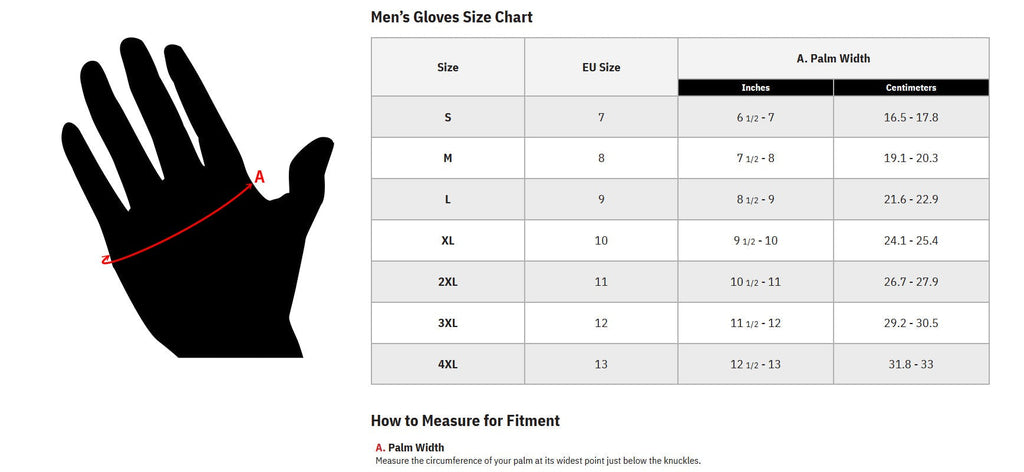Click the 31.8 - 33 centimeters cell
This screenshot has width=1024, height=472.
coord(911,364)
